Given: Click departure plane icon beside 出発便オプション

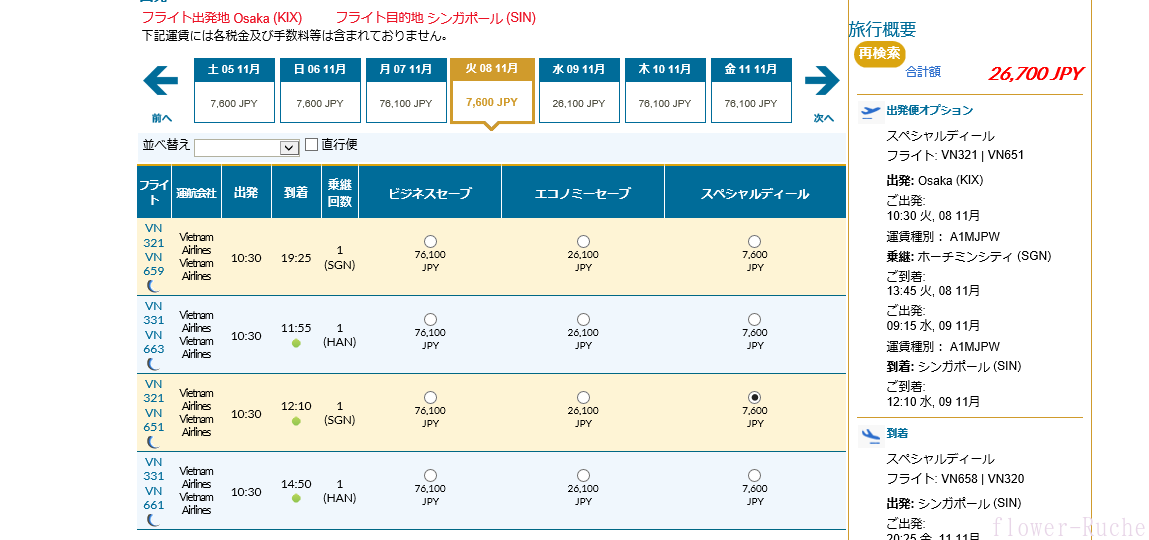Looking at the screenshot, I should 870,112.
